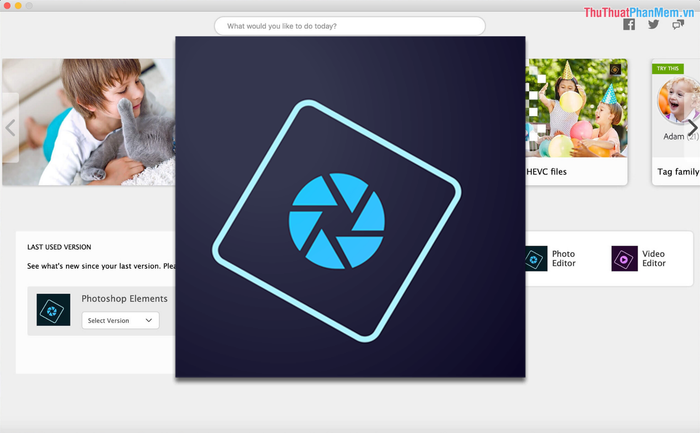
Task: Click 'See what's new since your last version' text
Action: 101,266
